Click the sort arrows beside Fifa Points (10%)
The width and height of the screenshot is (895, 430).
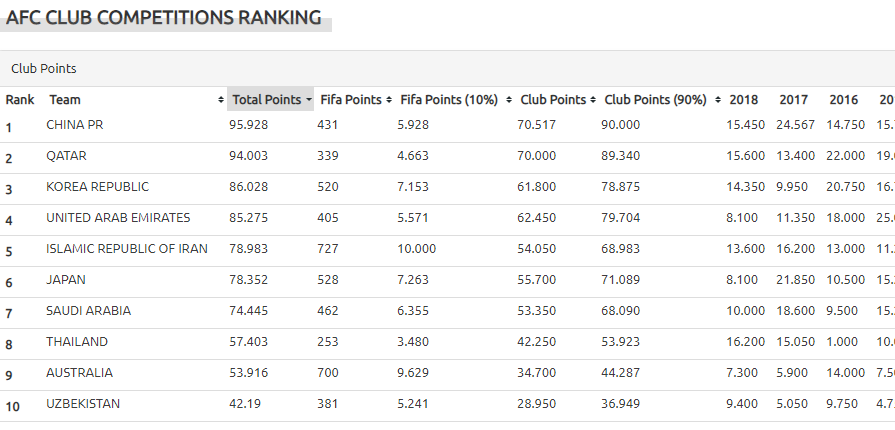click(x=509, y=100)
